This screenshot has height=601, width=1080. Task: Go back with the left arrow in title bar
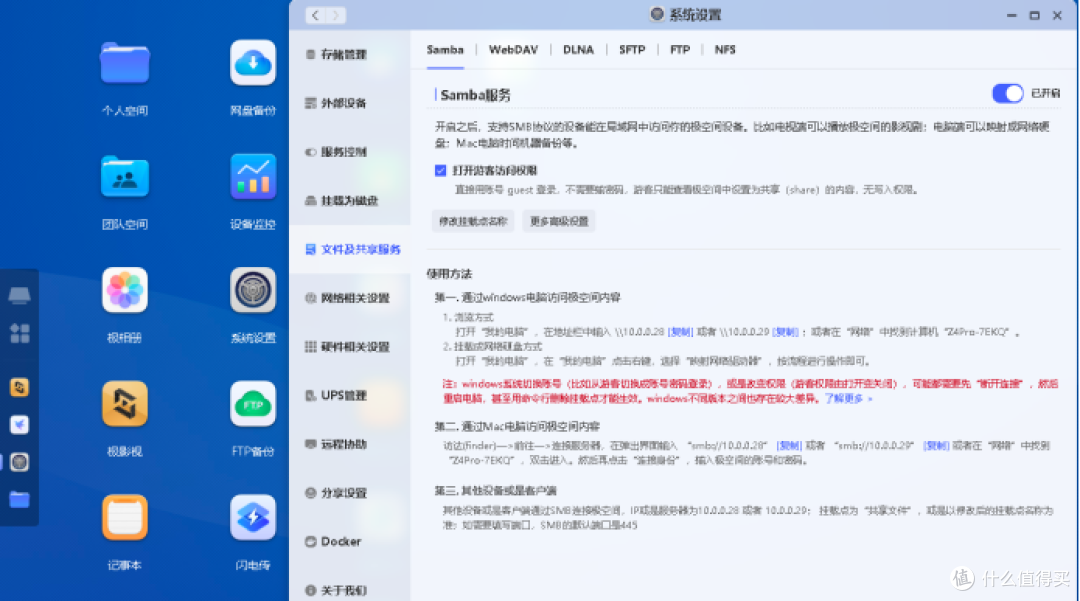click(x=315, y=15)
